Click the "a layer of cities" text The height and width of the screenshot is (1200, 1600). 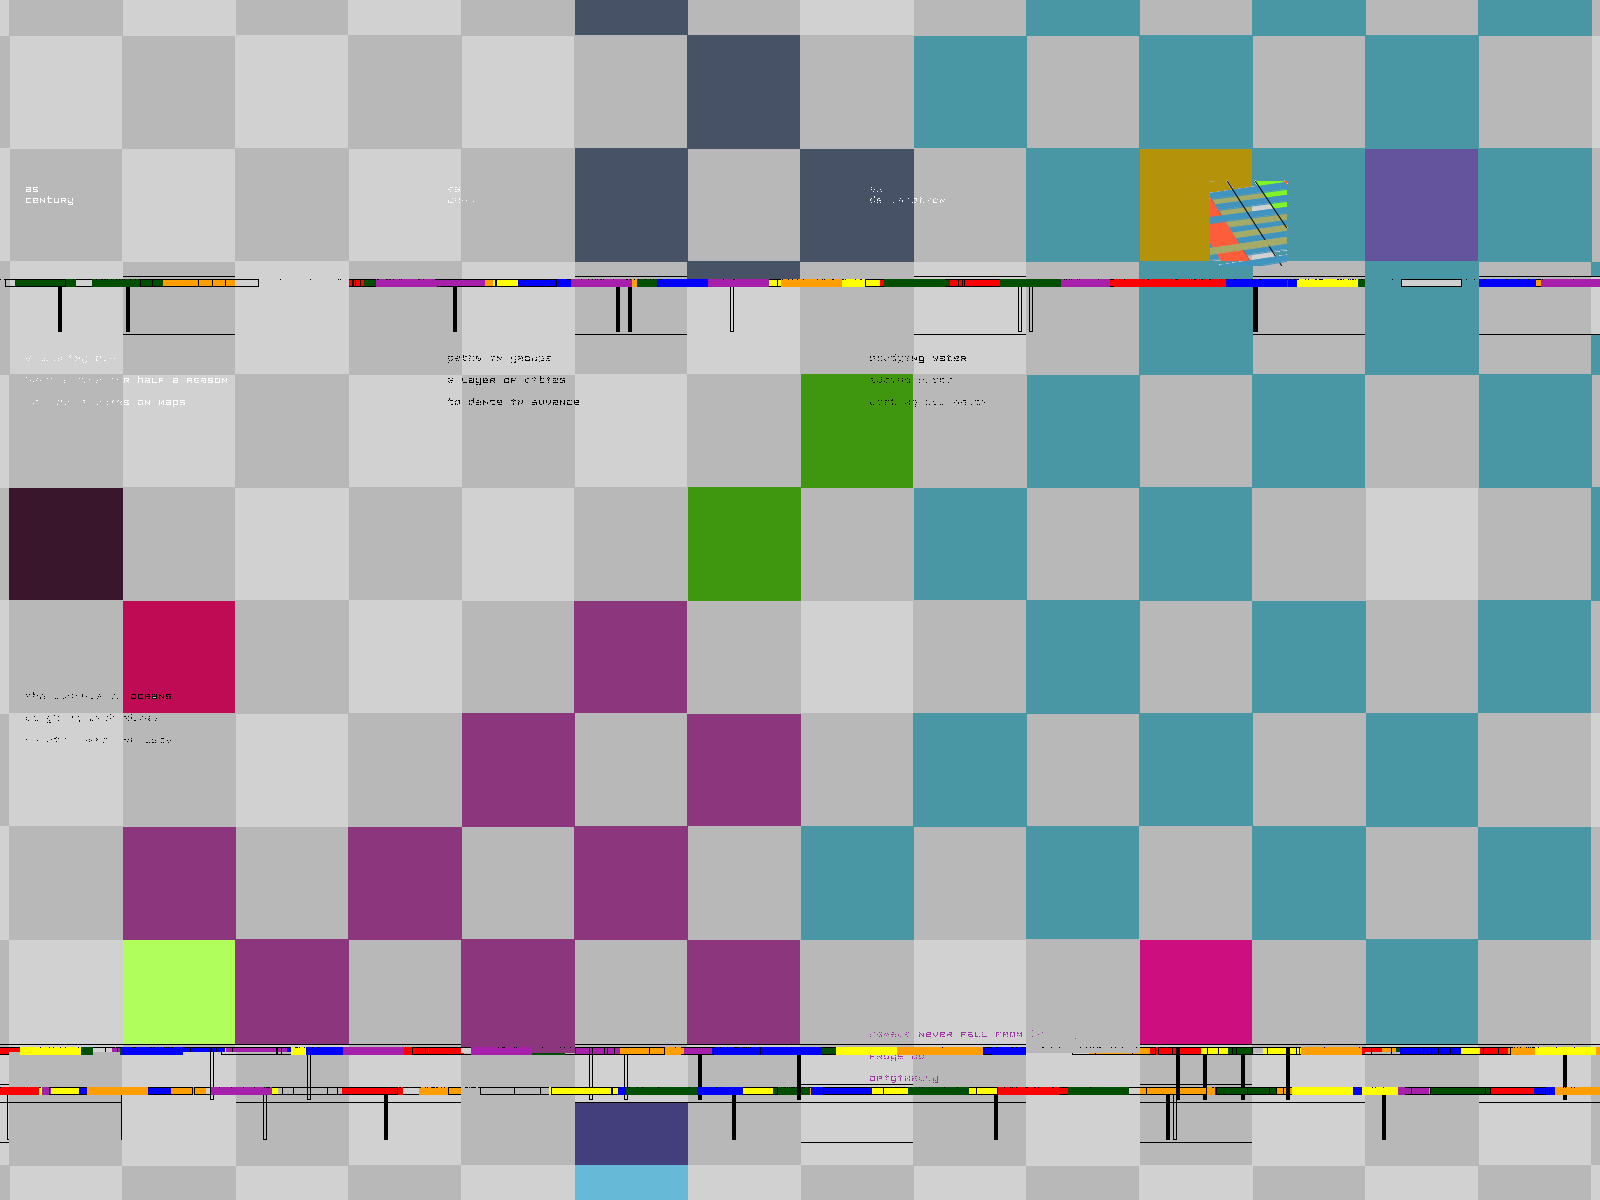(x=506, y=380)
